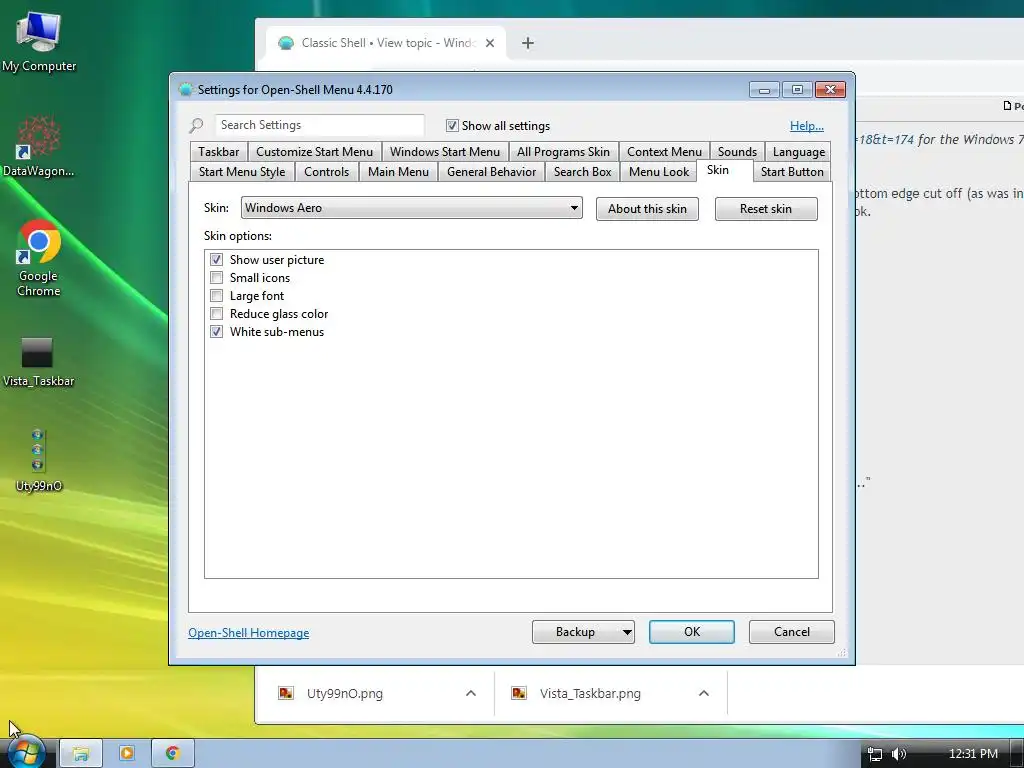Screen dimensions: 1024x768
Task: Confirm settings with the OK button
Action: [x=692, y=632]
